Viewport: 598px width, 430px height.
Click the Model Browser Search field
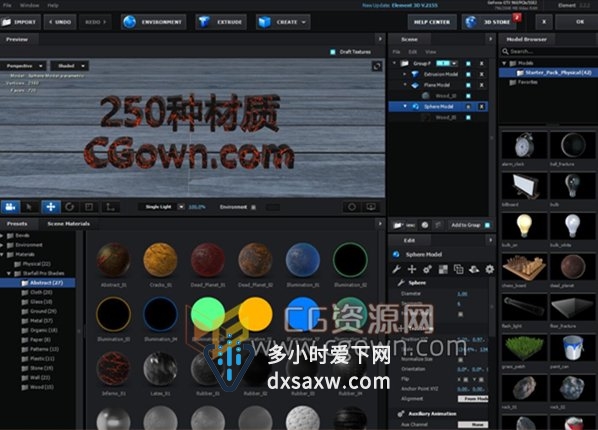tap(549, 51)
